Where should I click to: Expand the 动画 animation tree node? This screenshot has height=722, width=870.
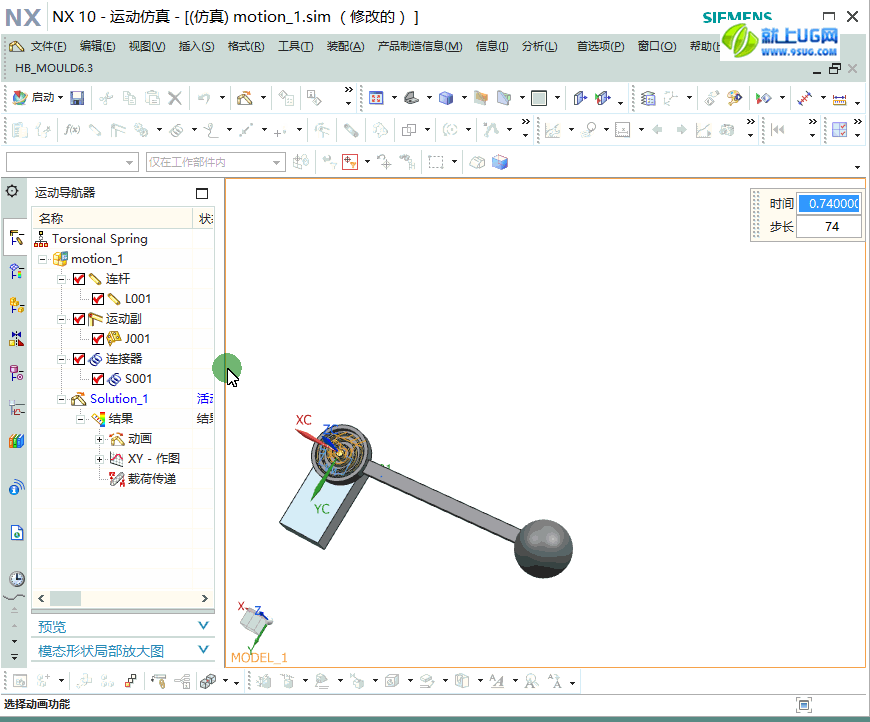tap(99, 440)
